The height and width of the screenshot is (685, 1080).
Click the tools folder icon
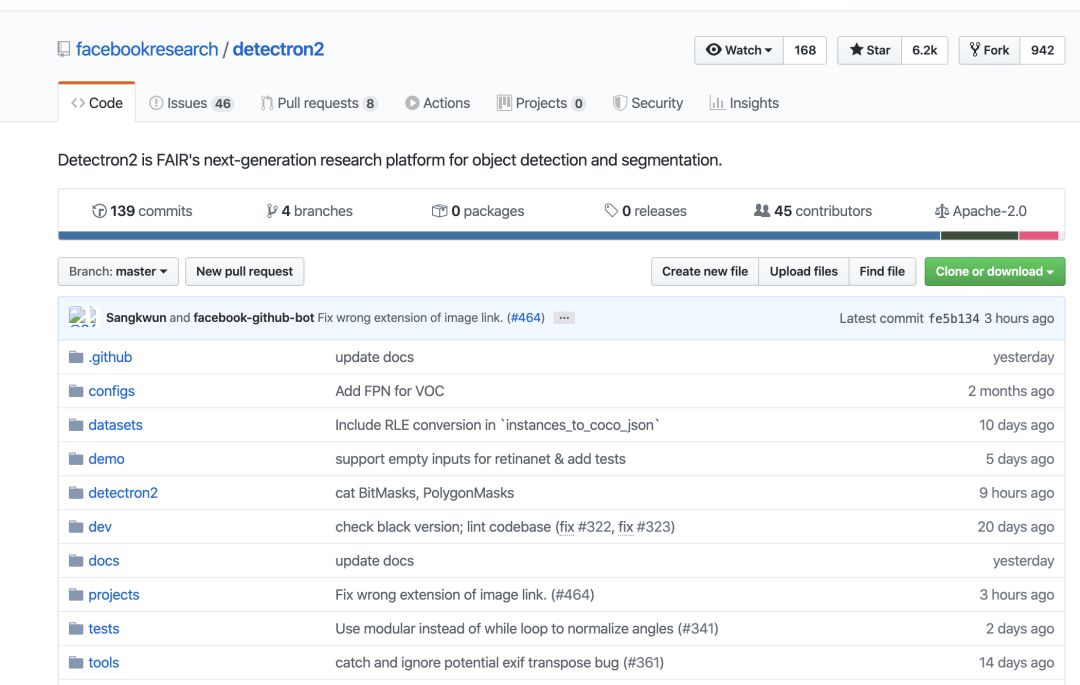pos(76,662)
